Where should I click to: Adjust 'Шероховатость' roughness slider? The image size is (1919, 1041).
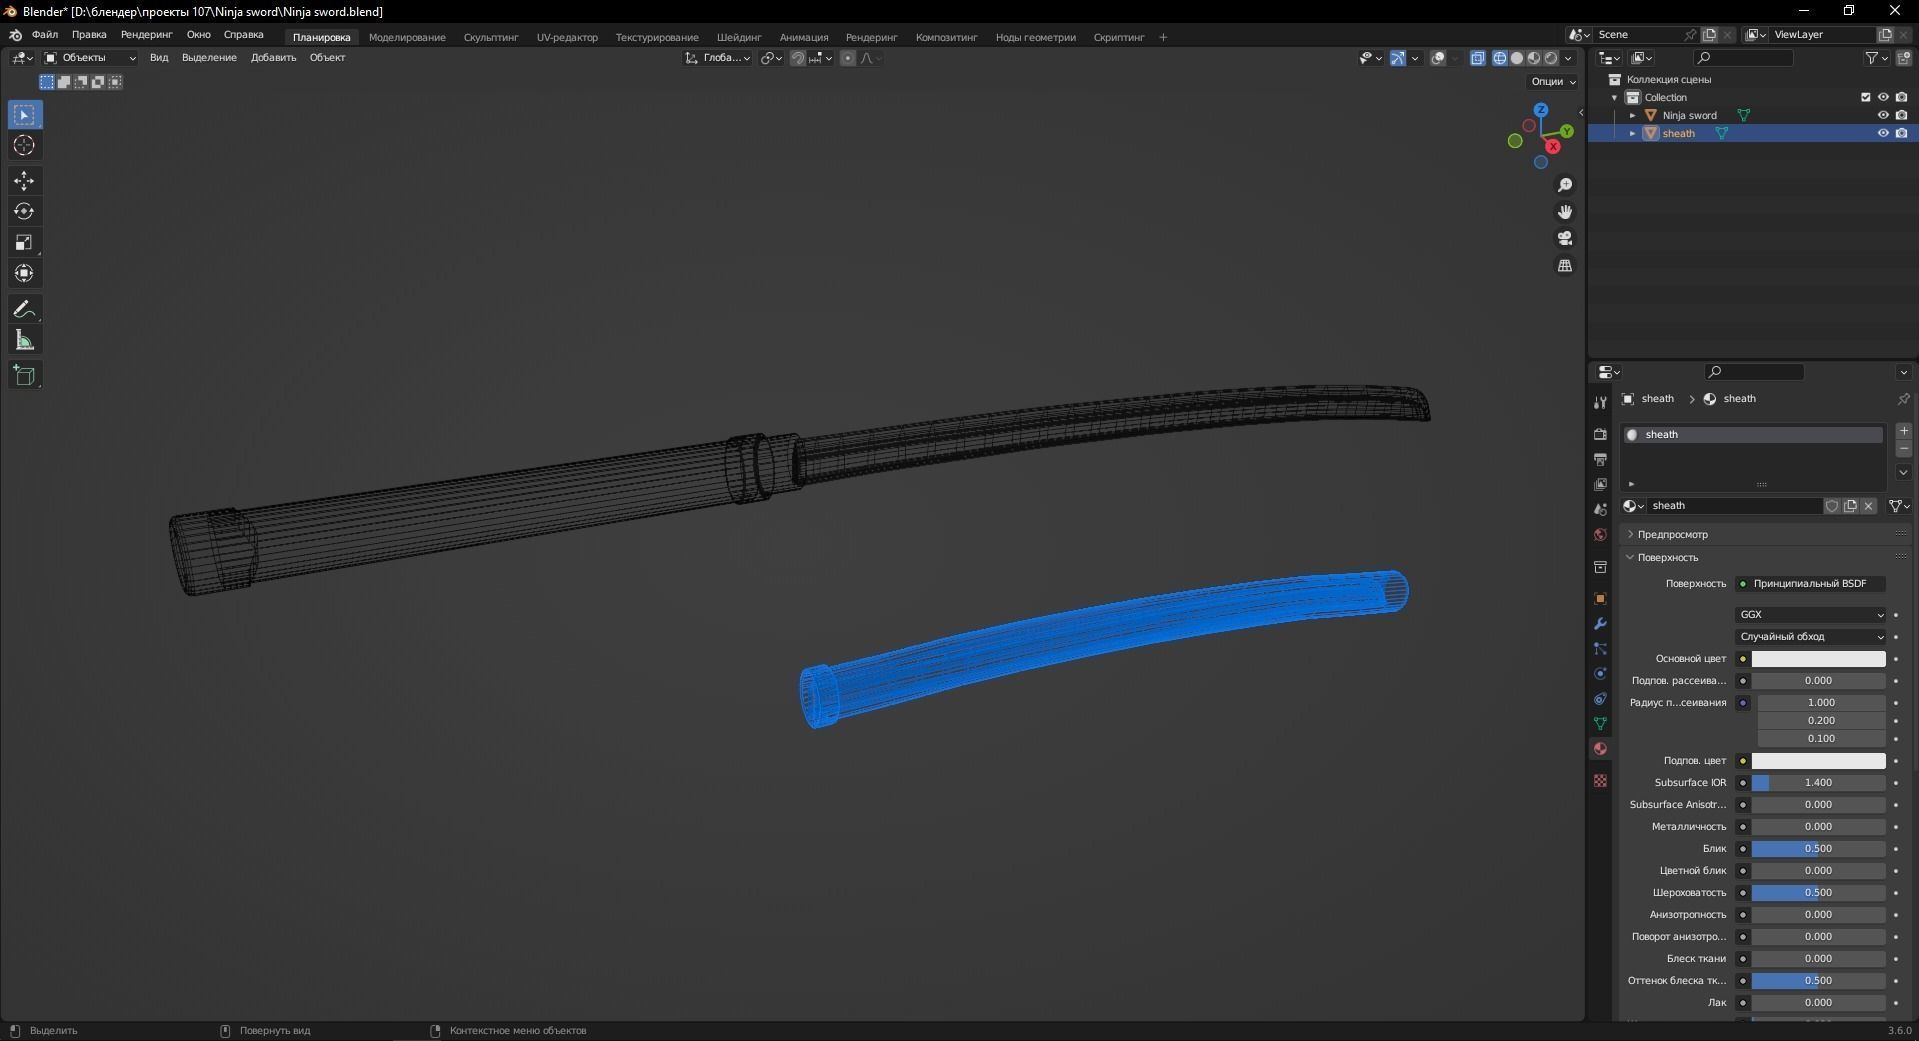(x=1818, y=892)
